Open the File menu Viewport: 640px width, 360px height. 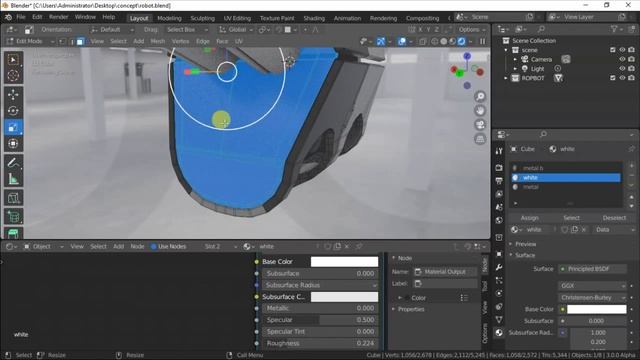pos(21,17)
